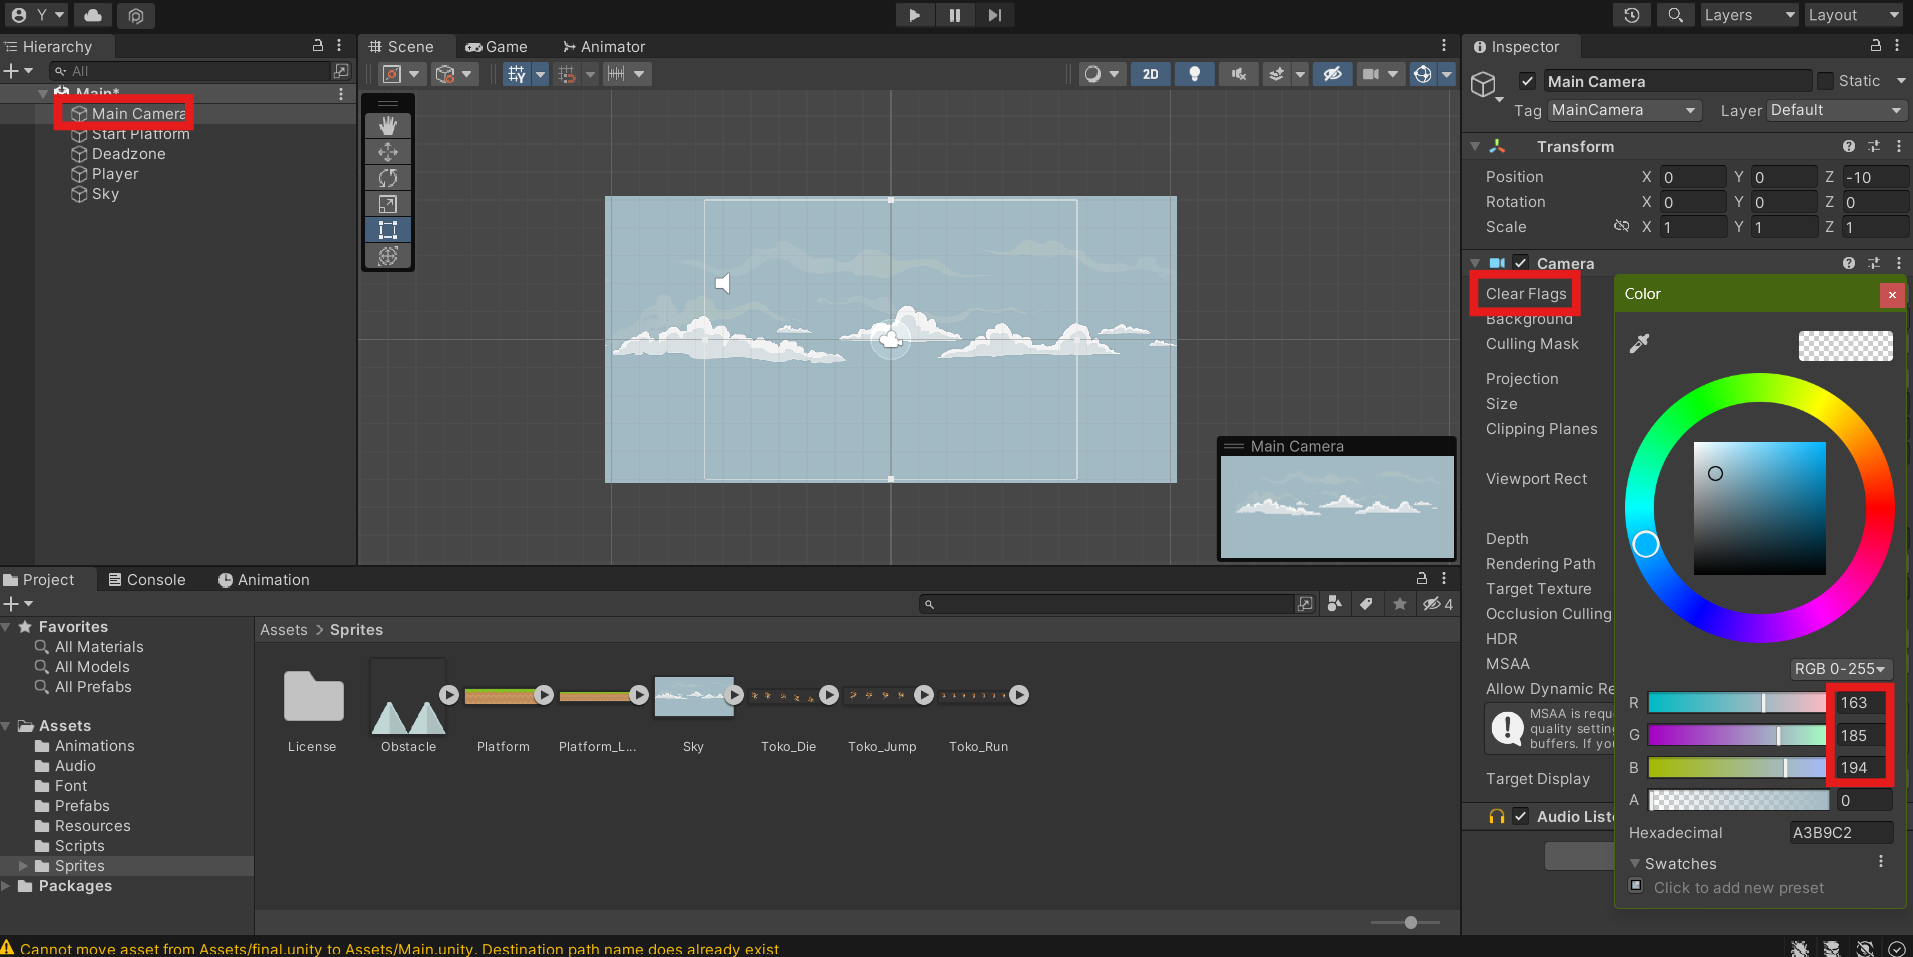Close the Color picker window
Image resolution: width=1913 pixels, height=957 pixels.
click(x=1891, y=294)
